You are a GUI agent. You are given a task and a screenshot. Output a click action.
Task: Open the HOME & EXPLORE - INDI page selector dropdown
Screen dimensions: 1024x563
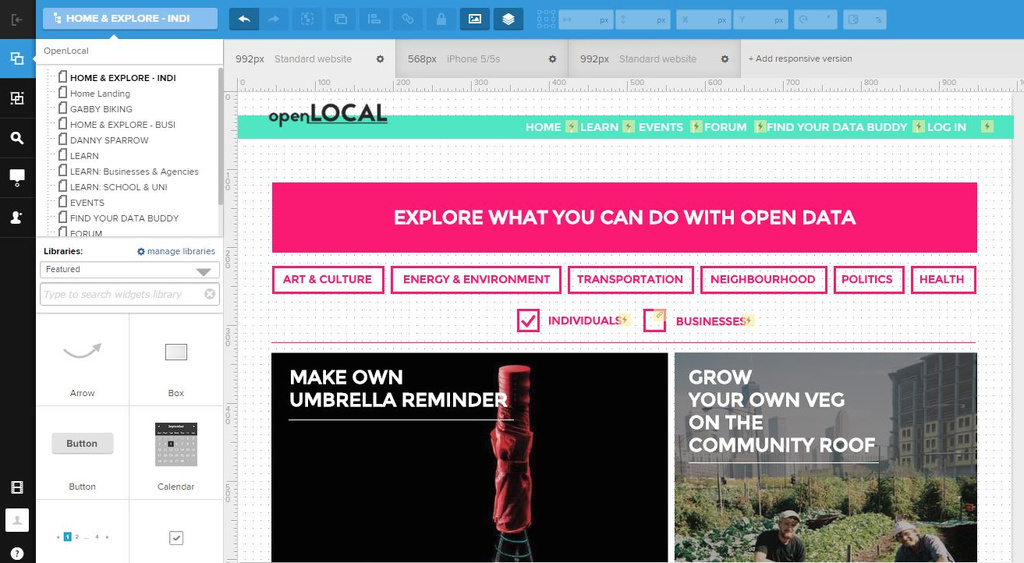point(130,18)
